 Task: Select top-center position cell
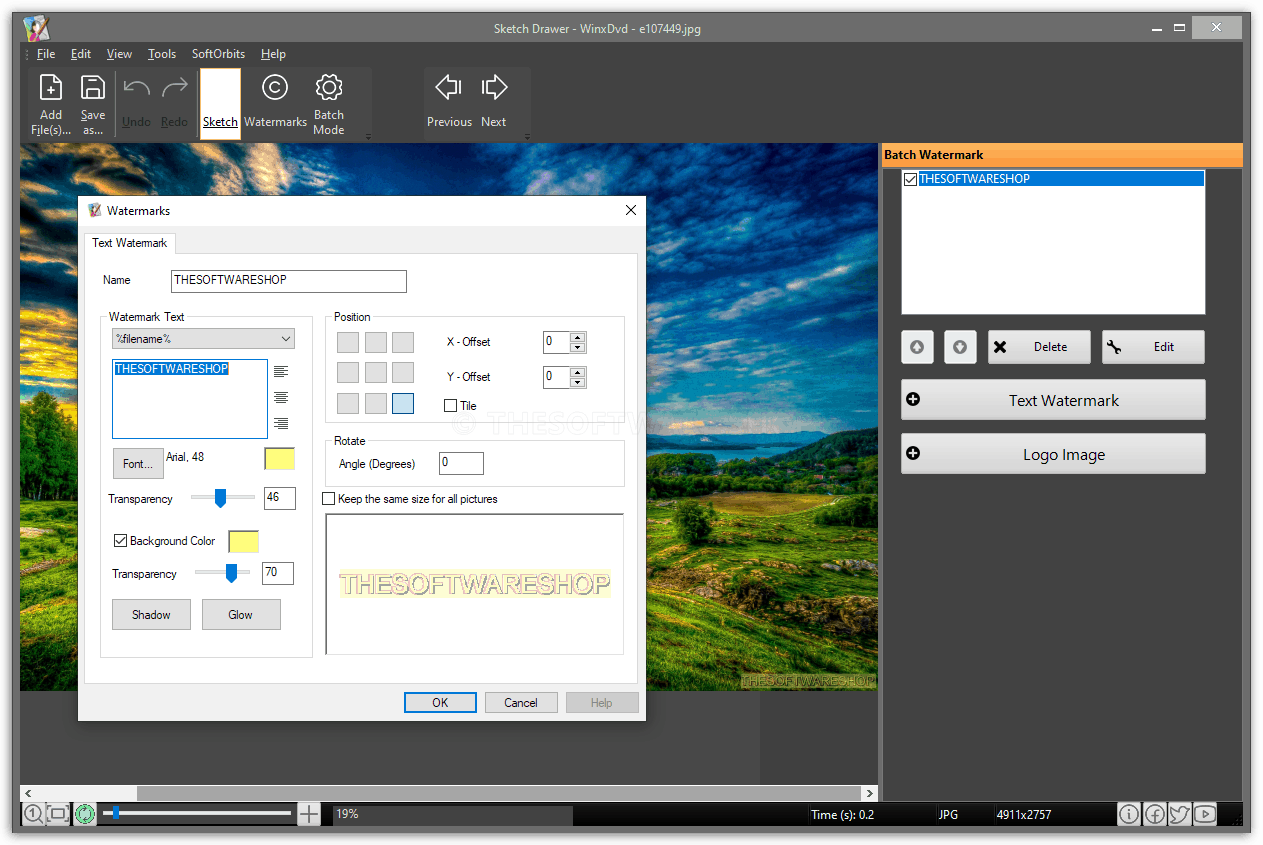click(x=375, y=342)
